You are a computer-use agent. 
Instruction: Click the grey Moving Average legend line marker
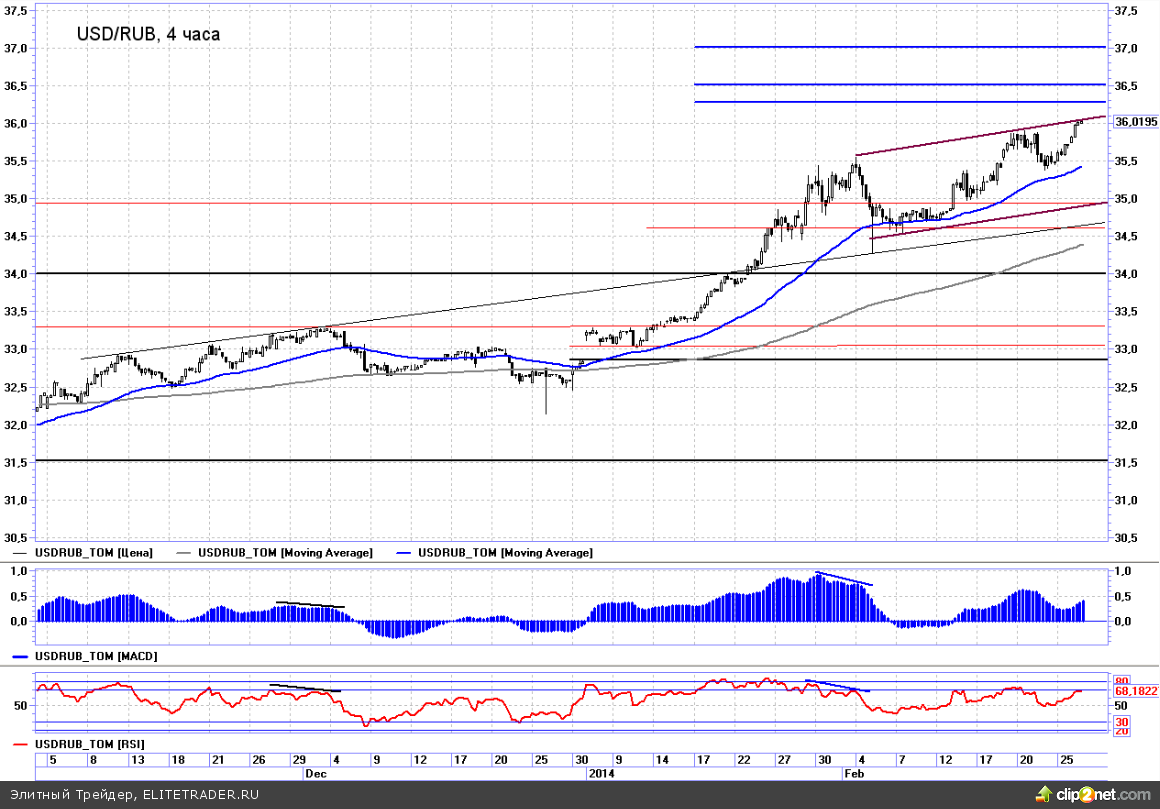[x=184, y=553]
